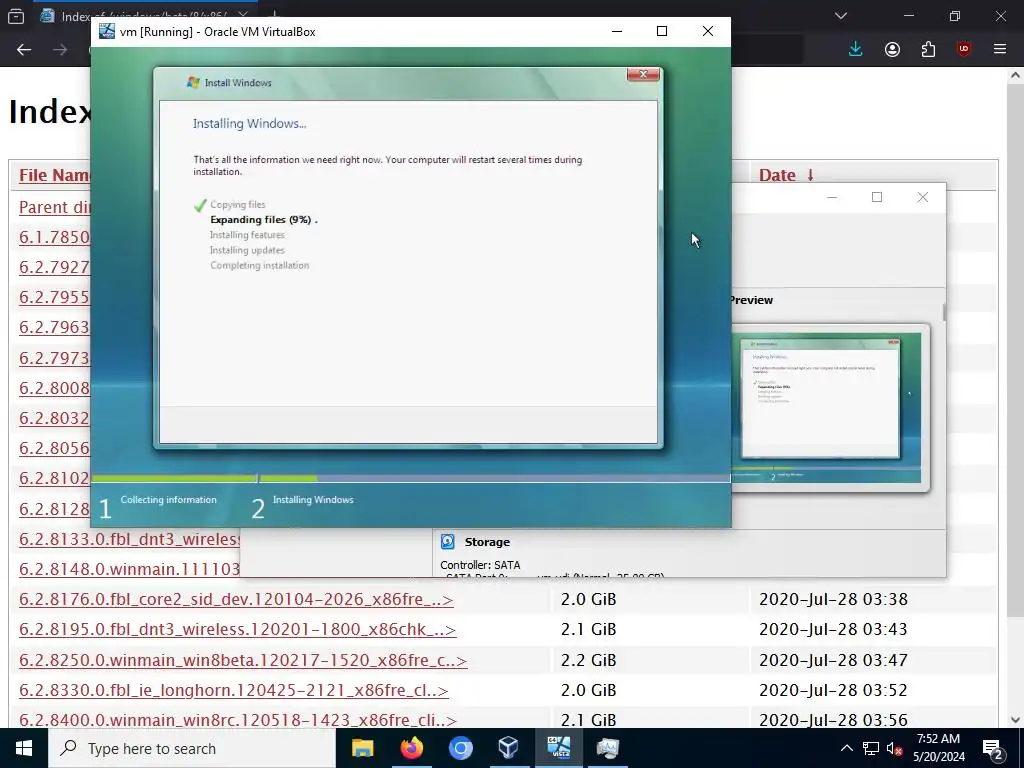Open the system monitor taskbar icon
This screenshot has height=768, width=1024.
[607, 748]
